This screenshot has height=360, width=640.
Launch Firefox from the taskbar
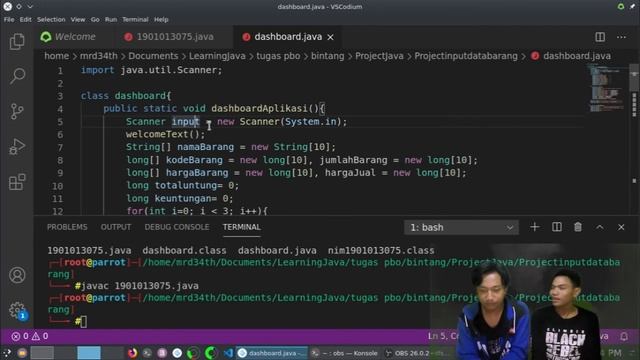(x=132, y=353)
